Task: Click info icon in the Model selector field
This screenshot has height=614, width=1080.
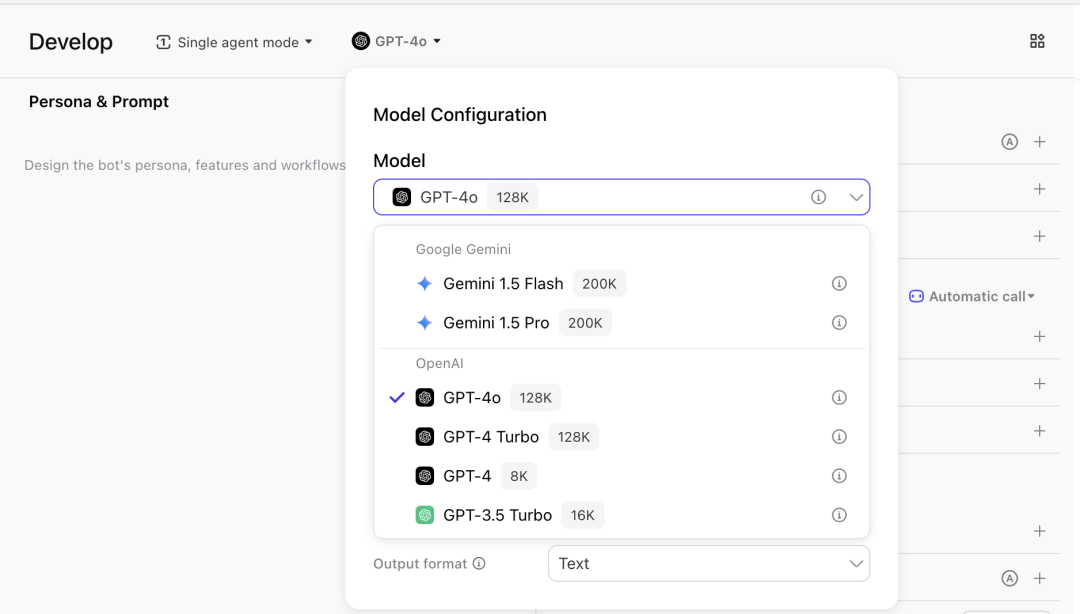Action: tap(818, 197)
